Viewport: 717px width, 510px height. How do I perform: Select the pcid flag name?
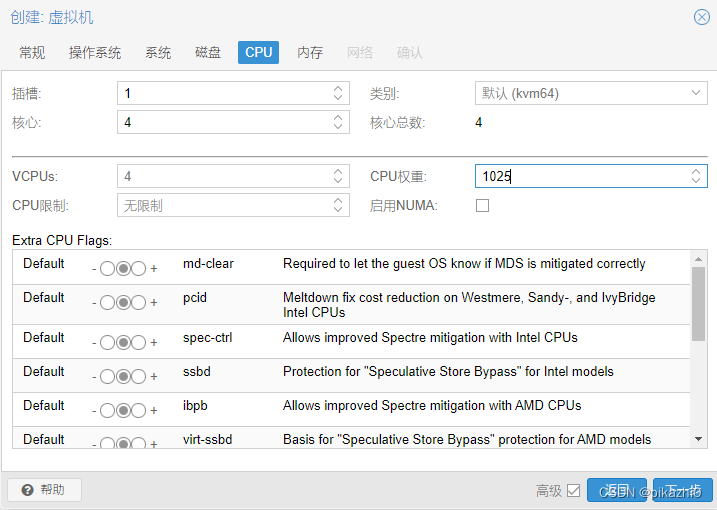(195, 298)
